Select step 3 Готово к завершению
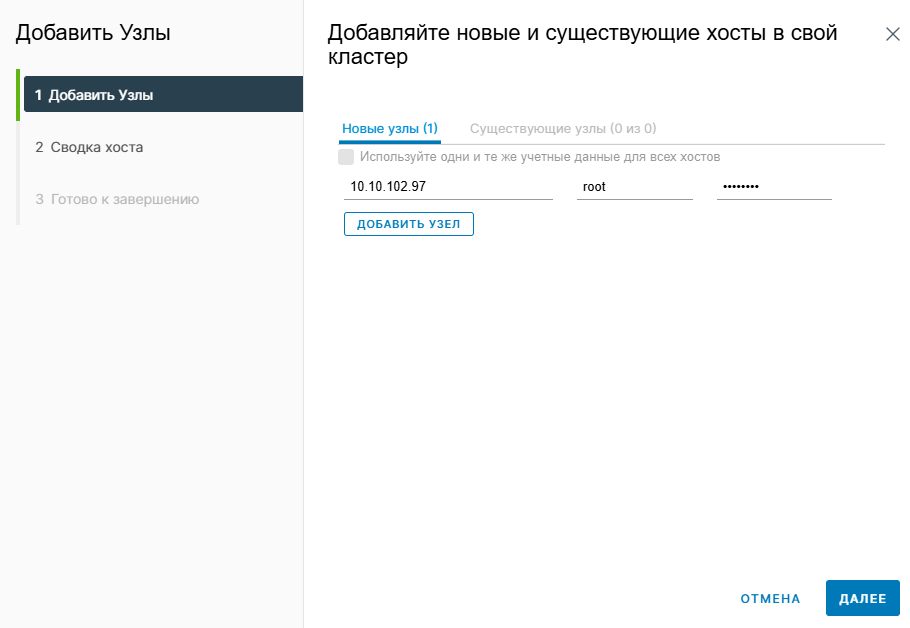910x628 pixels. click(117, 200)
